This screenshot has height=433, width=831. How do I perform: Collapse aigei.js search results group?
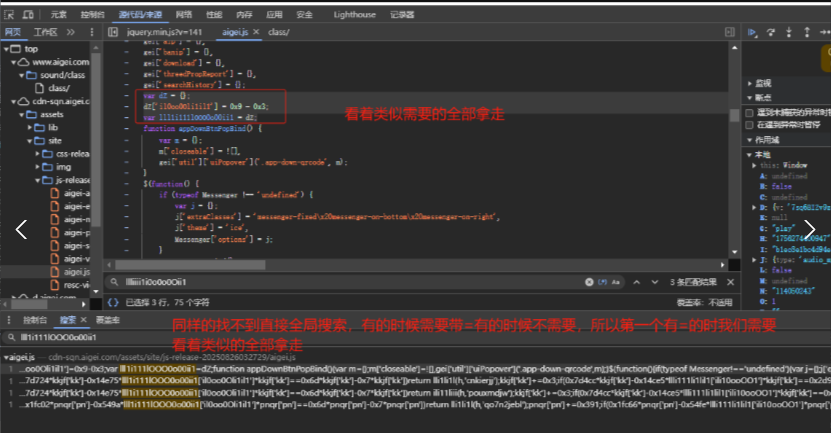[x=6, y=357]
